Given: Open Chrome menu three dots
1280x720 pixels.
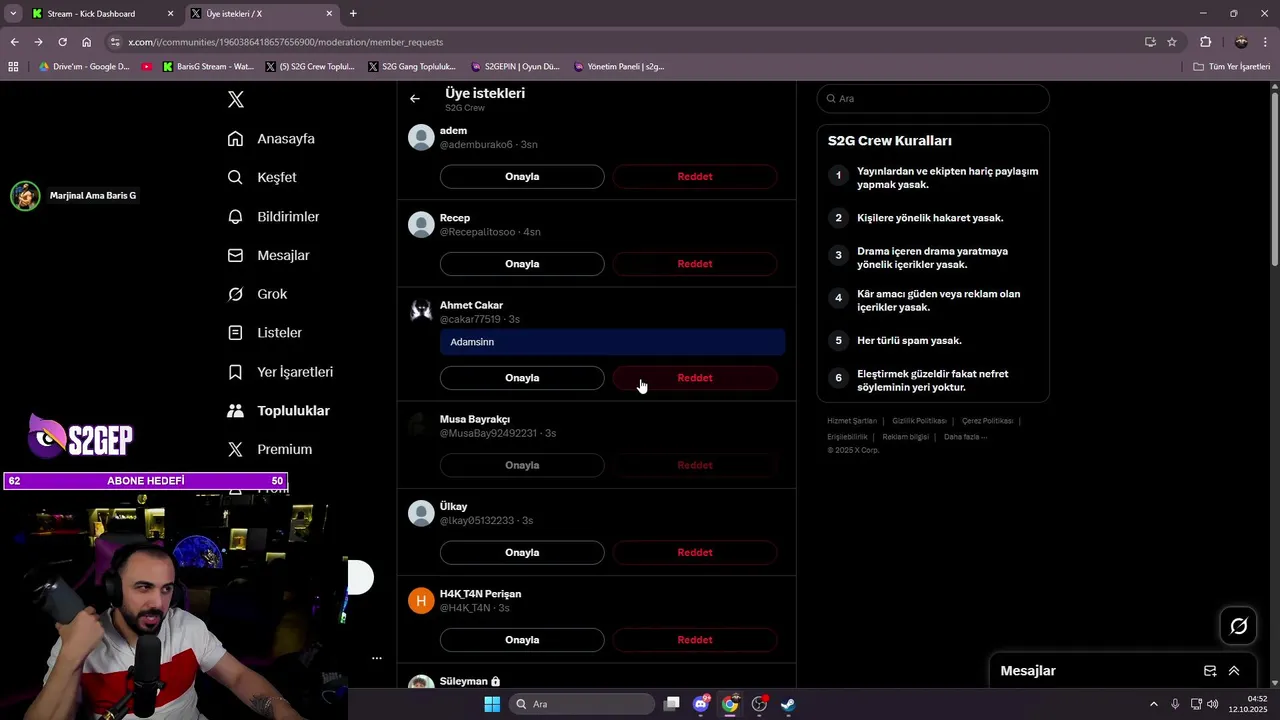Looking at the screenshot, I should point(1266,42).
